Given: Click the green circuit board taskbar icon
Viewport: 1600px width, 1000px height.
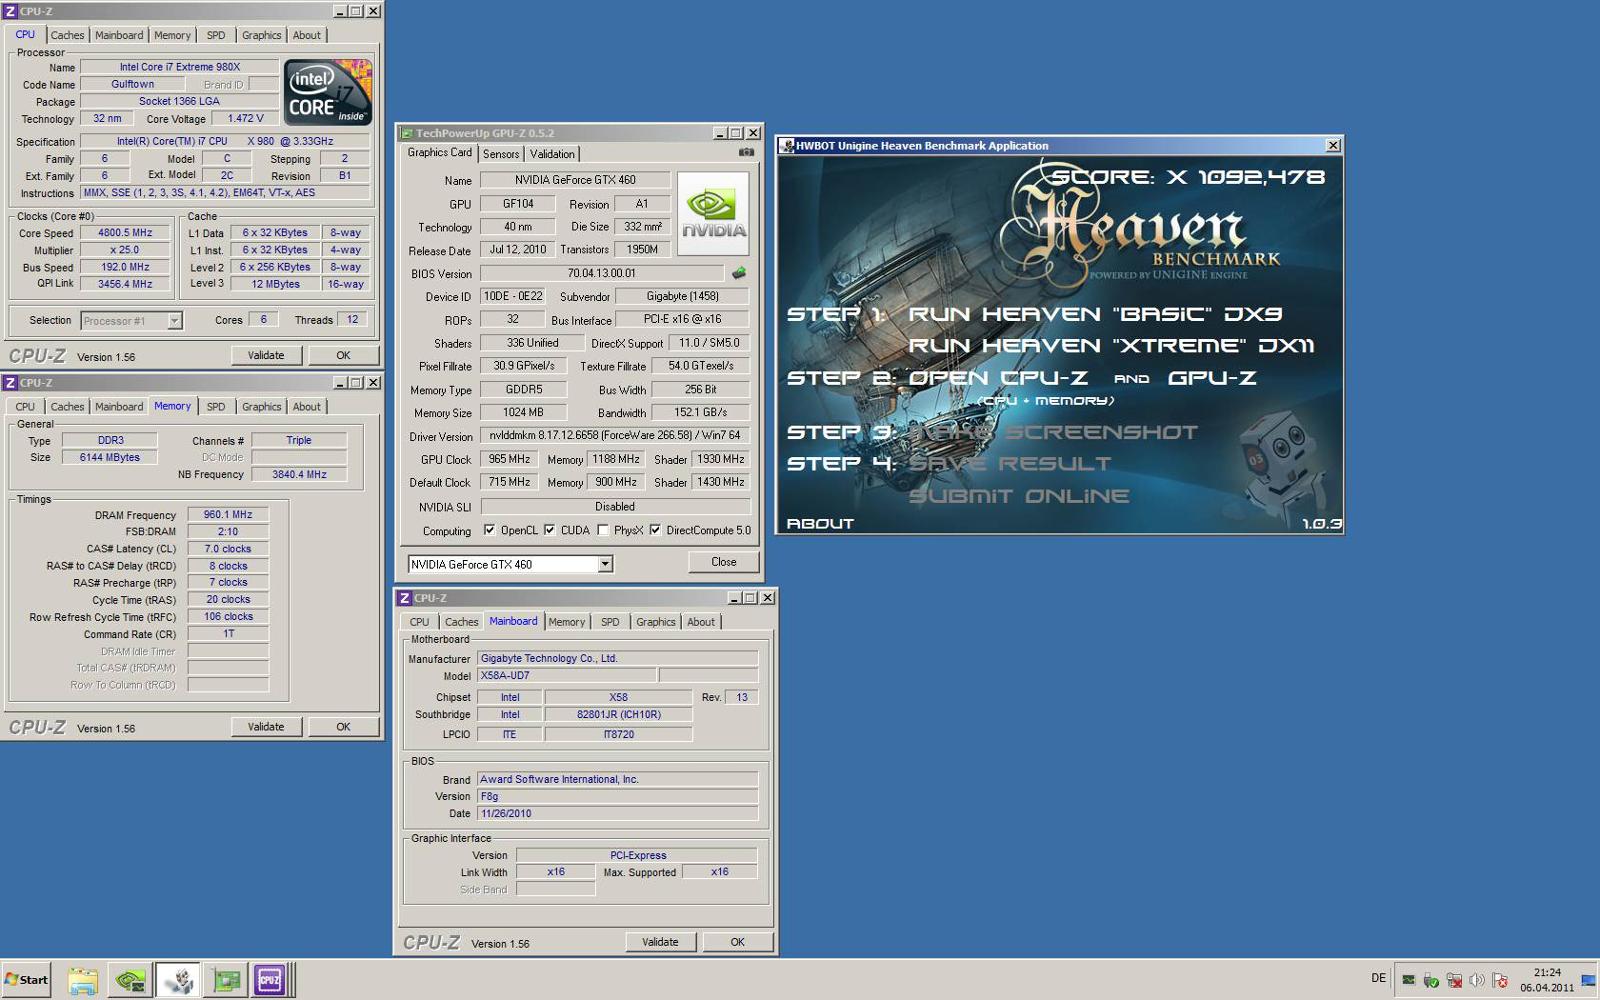Looking at the screenshot, I should [x=227, y=980].
